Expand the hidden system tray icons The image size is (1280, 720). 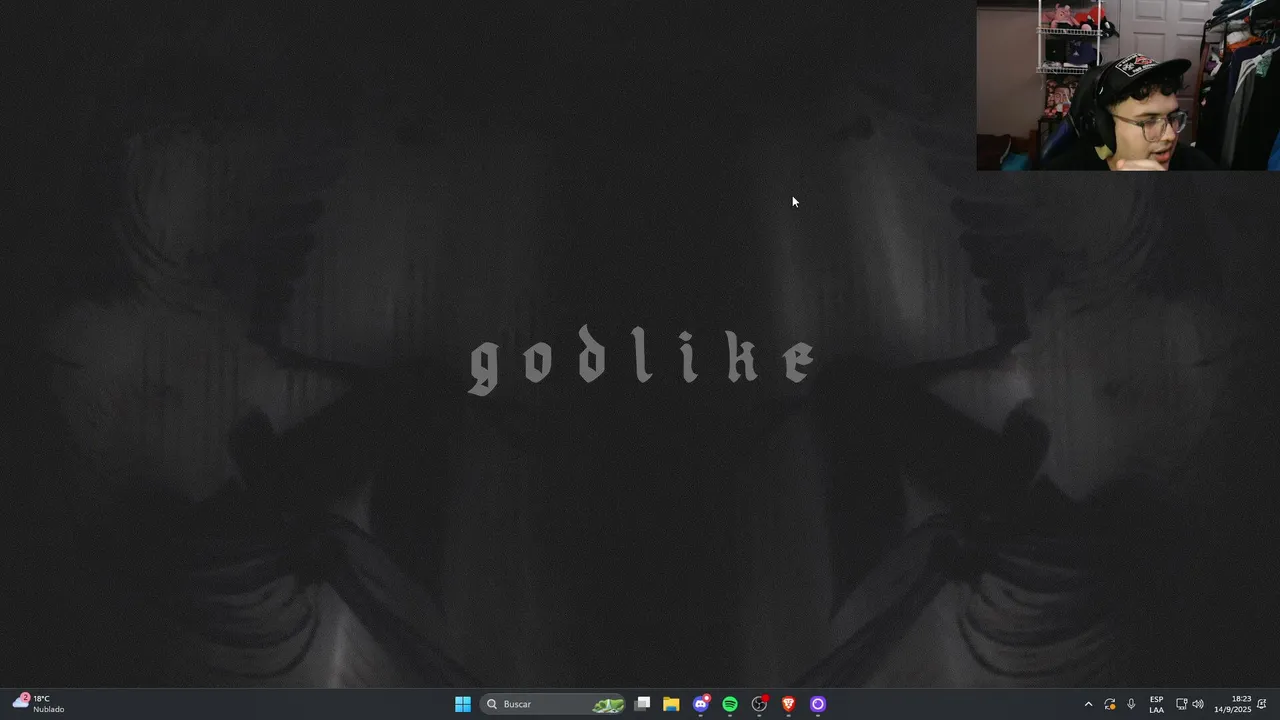[1088, 704]
